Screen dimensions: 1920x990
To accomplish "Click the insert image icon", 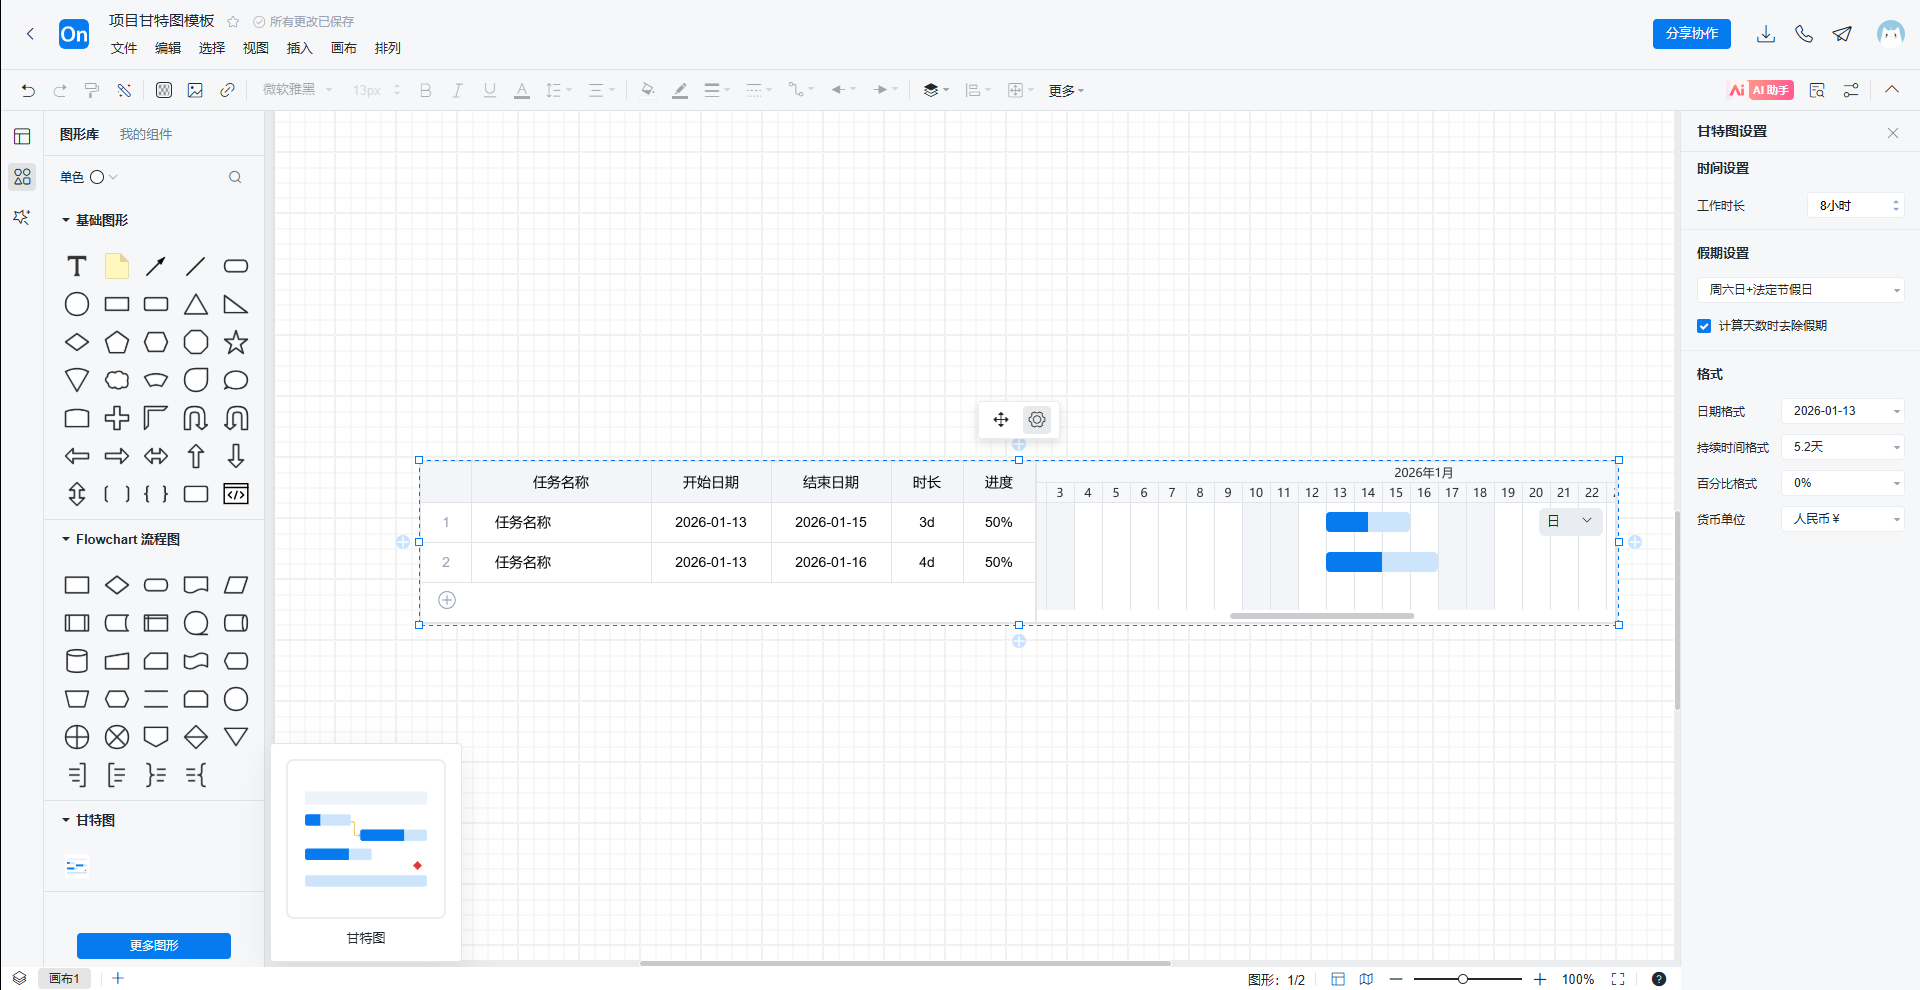I will point(195,90).
